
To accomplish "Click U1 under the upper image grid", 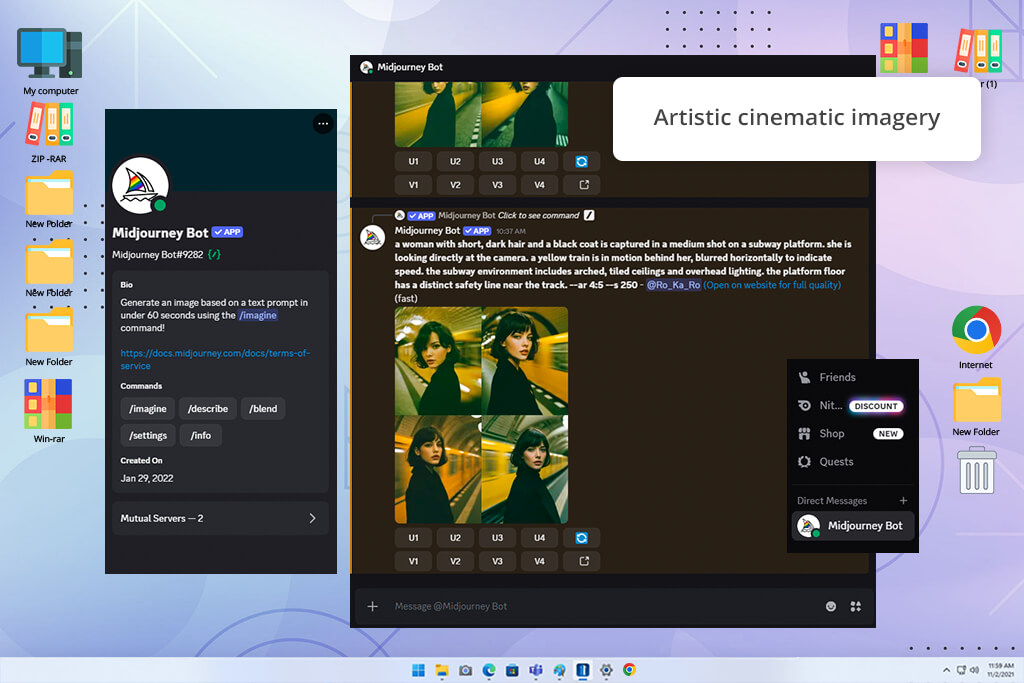I will click(413, 161).
